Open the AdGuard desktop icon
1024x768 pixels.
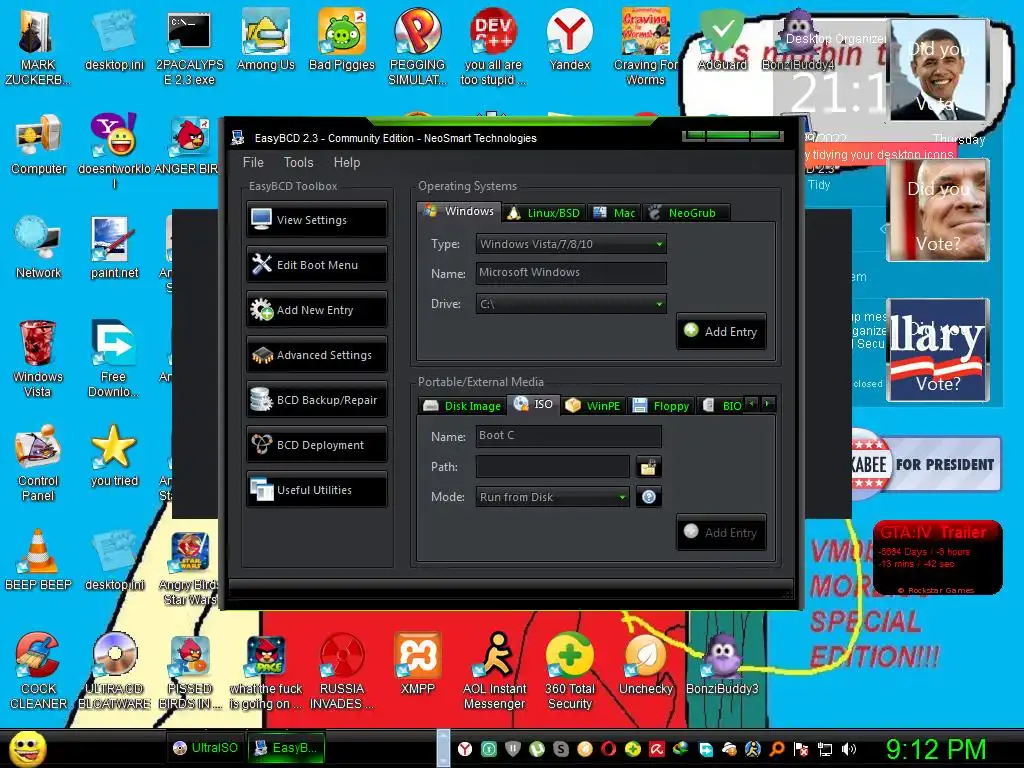[x=722, y=40]
